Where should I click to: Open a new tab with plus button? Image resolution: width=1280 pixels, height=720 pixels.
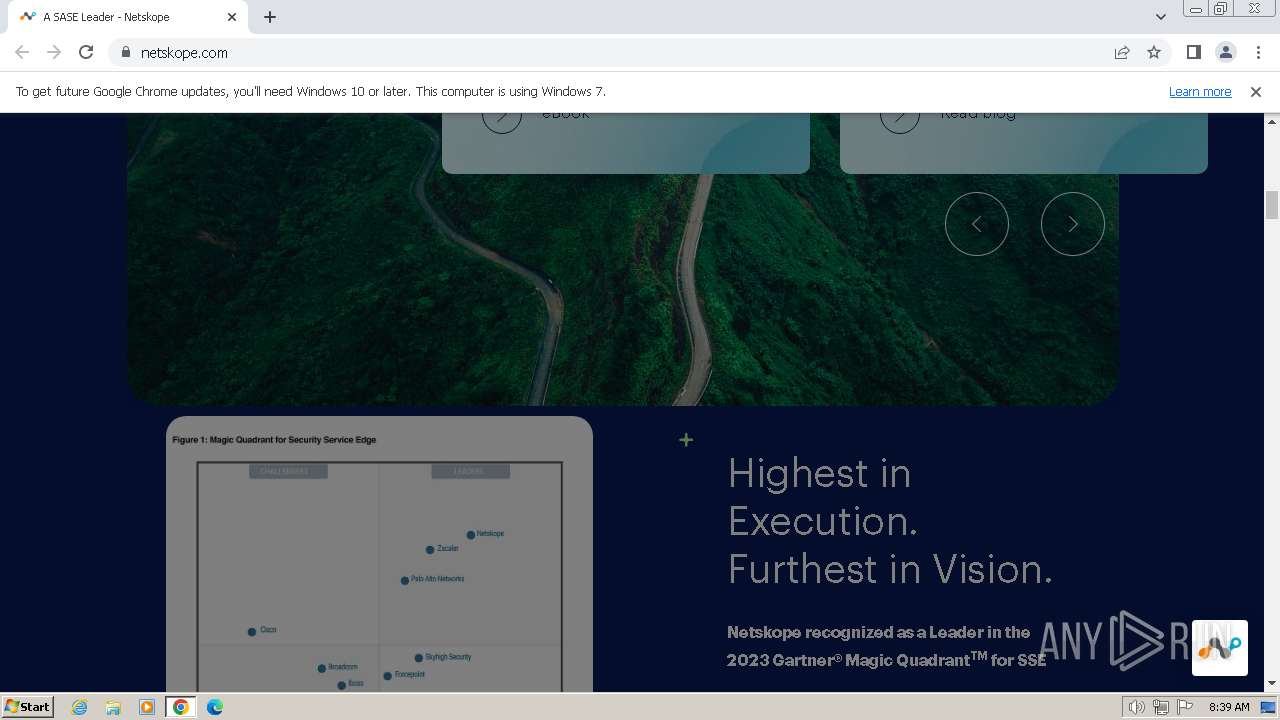270,17
